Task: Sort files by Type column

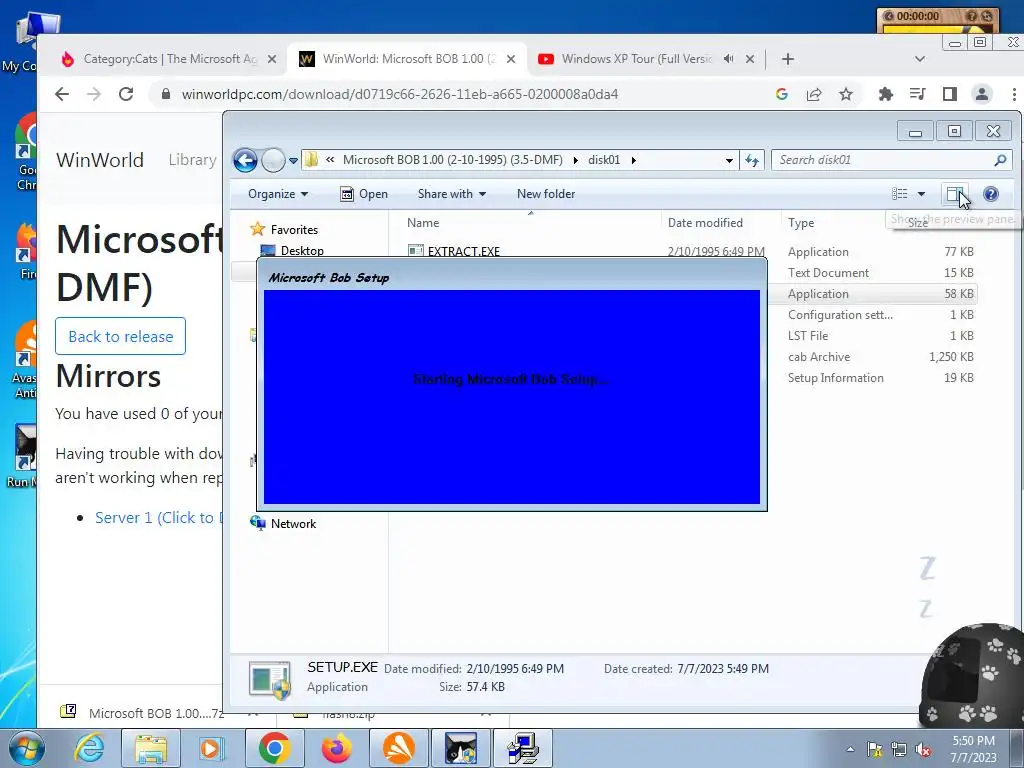Action: 801,223
